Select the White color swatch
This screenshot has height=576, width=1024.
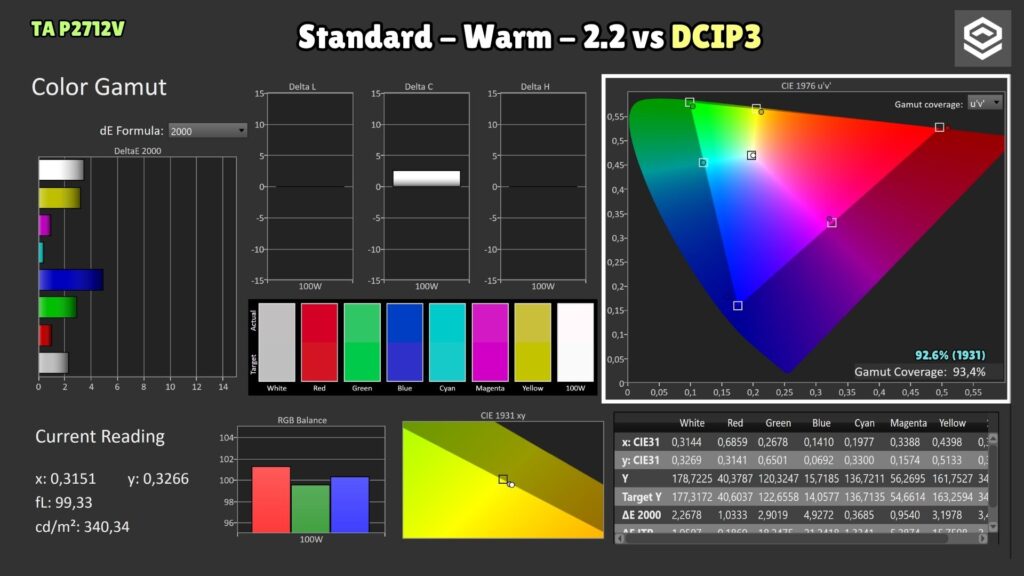click(x=277, y=342)
